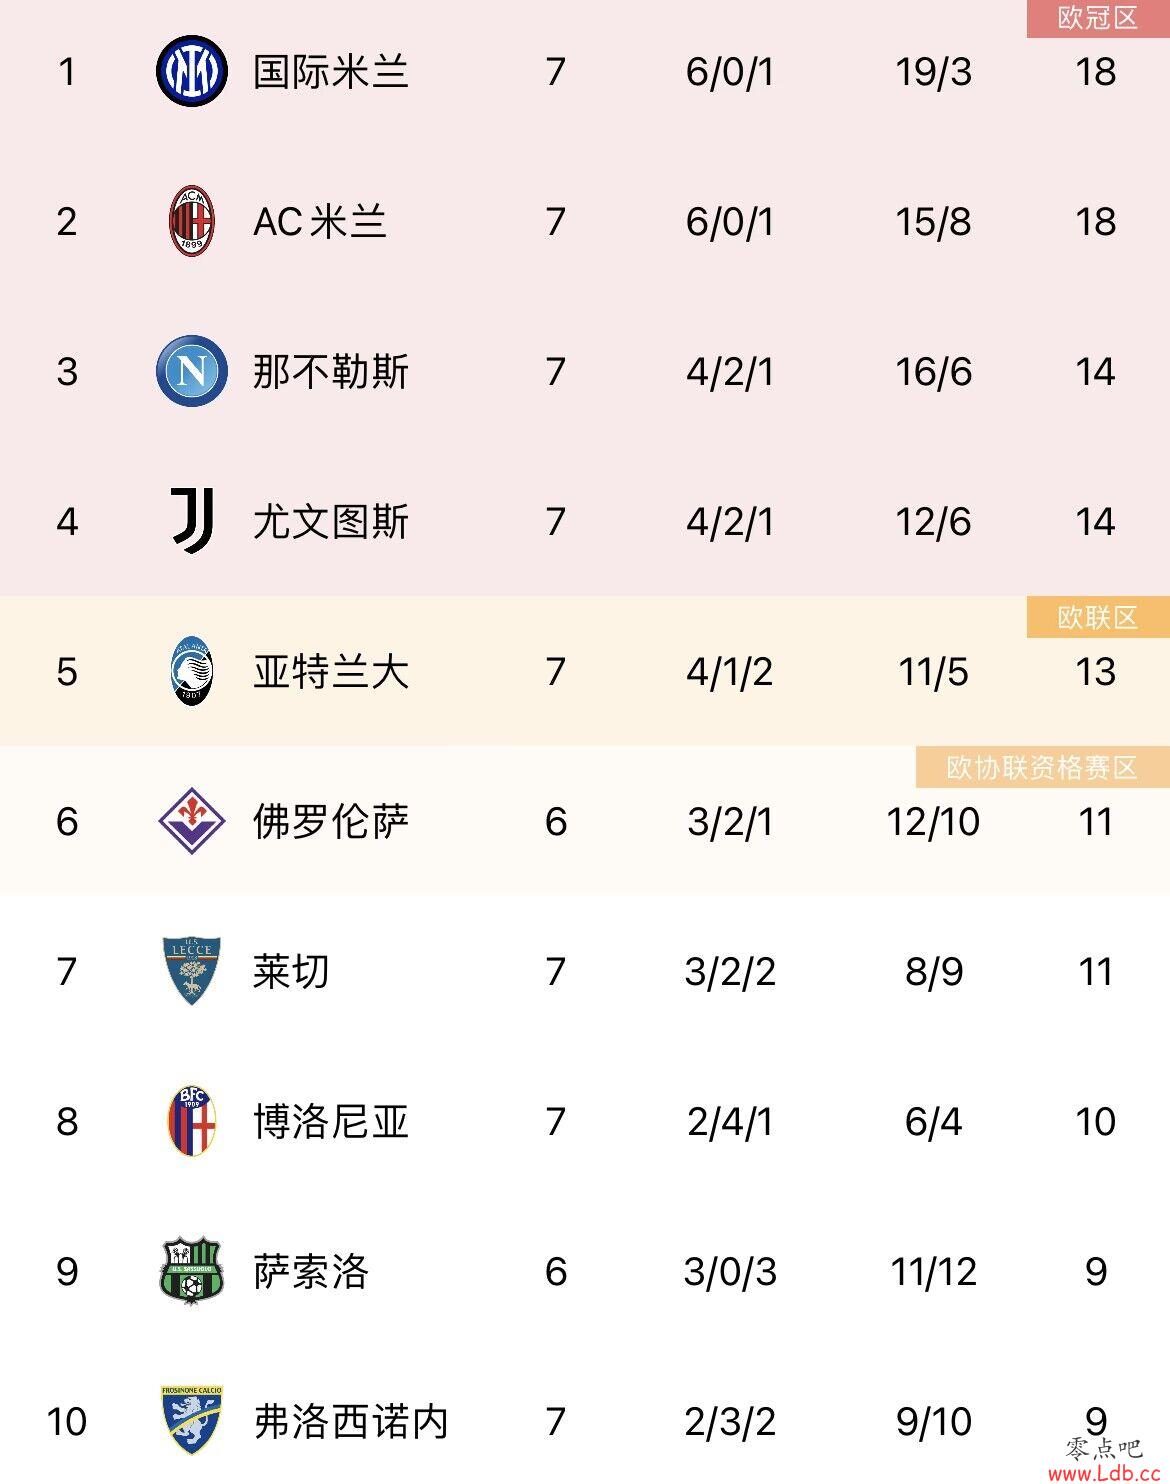Open the Atalanta club badge
The width and height of the screenshot is (1170, 1484).
192,671
